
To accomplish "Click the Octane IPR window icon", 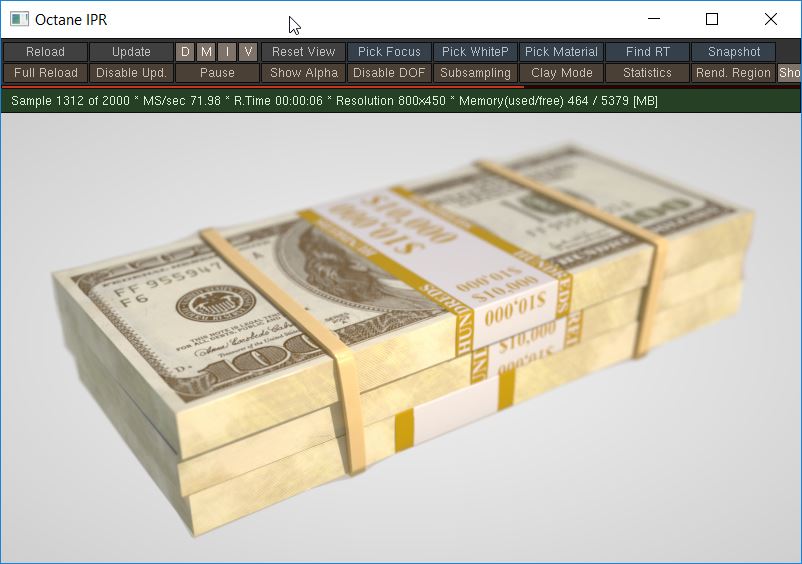I will pos(19,19).
